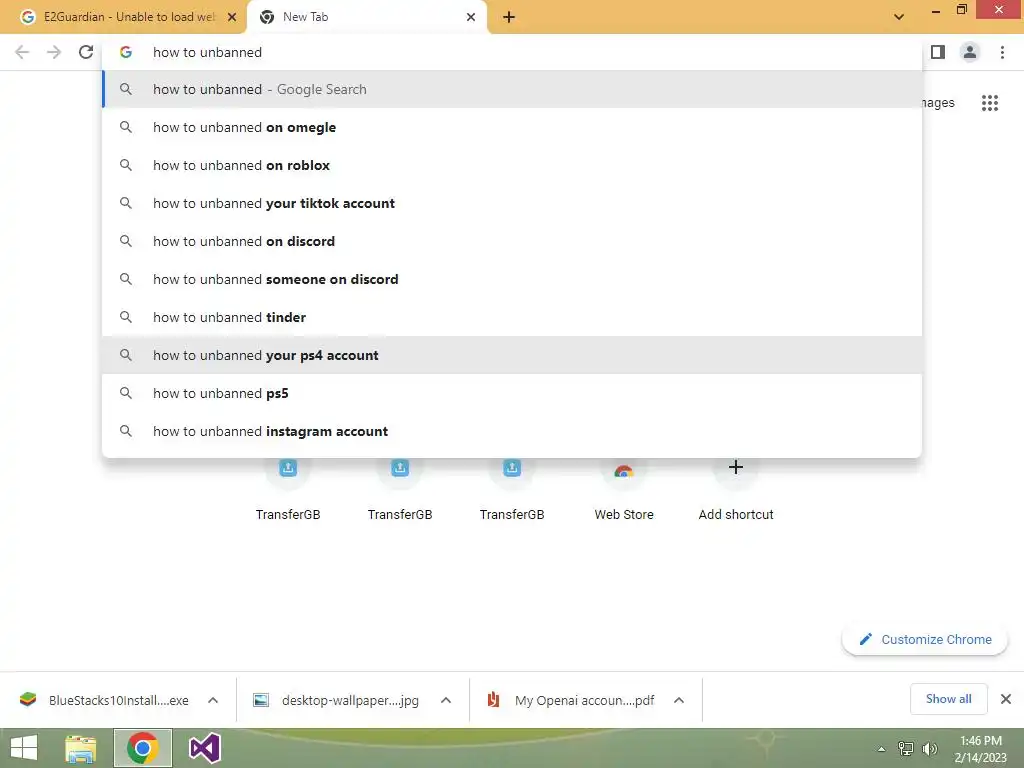1024x768 pixels.
Task: Select 'how to unbanned your tiktok account'
Action: click(x=512, y=203)
